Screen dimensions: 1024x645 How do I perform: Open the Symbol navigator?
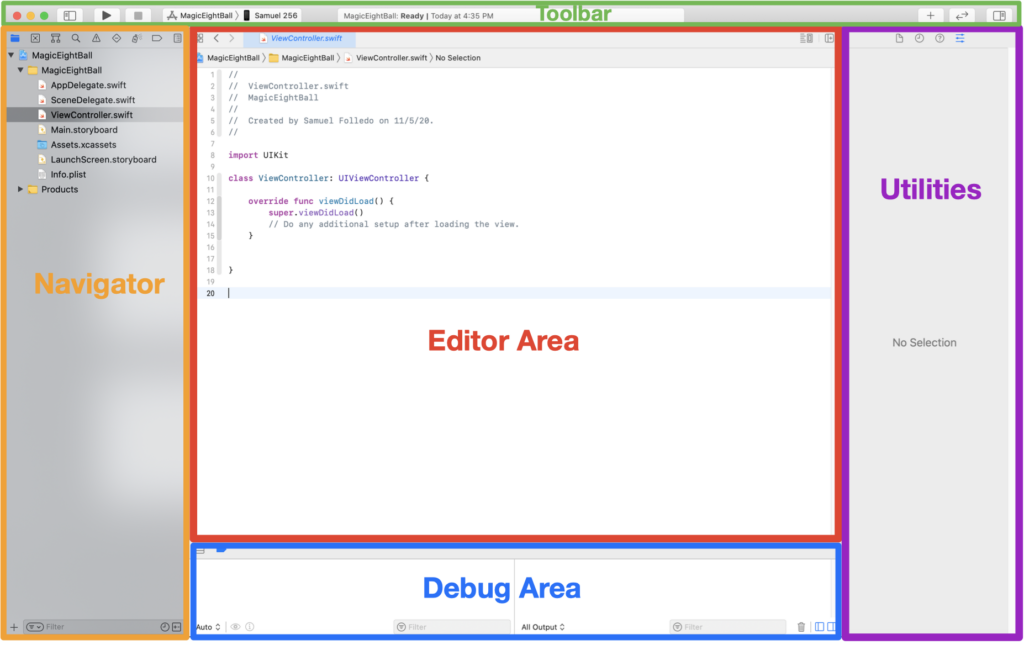pyautogui.click(x=56, y=38)
